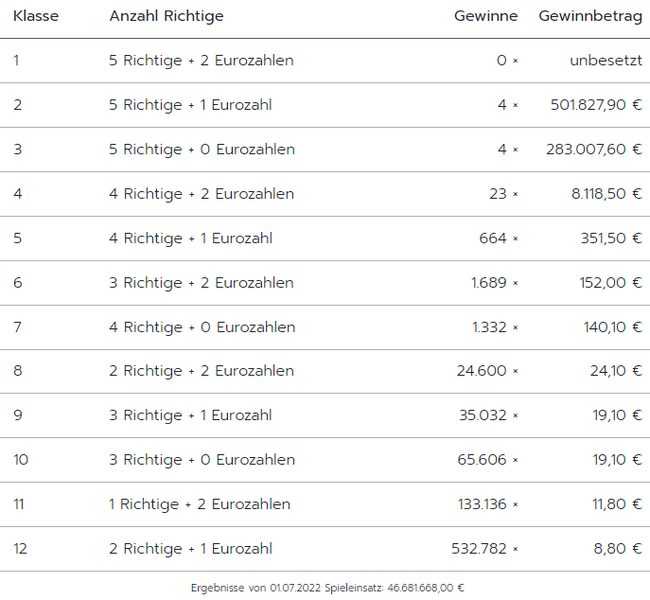Screen dimensions: 650x600
Task: Select the 1 Richtige + 2 Eurozahlen text
Action: click(x=199, y=504)
